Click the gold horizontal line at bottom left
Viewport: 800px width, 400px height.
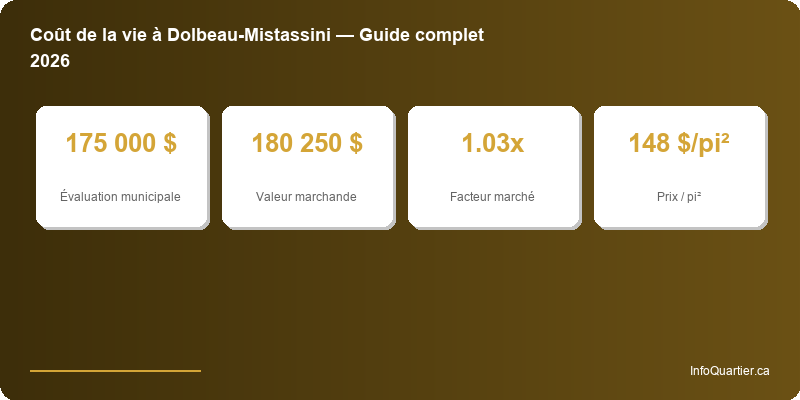(115, 370)
